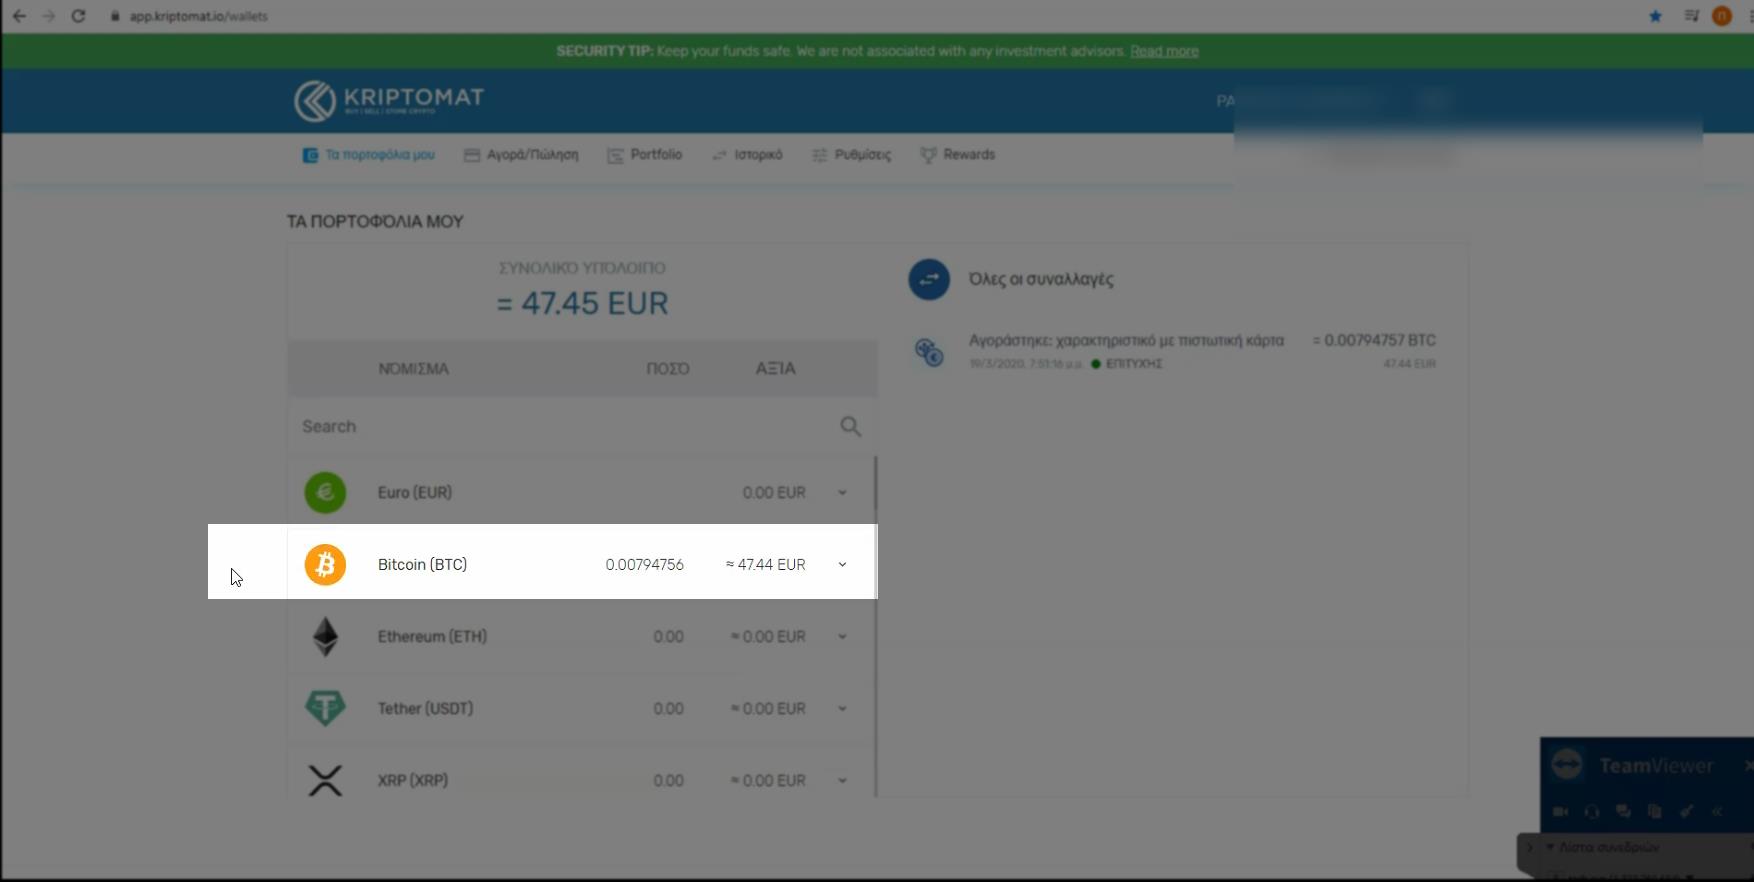The image size is (1754, 882).
Task: Click the Tether coin icon
Action: [325, 709]
